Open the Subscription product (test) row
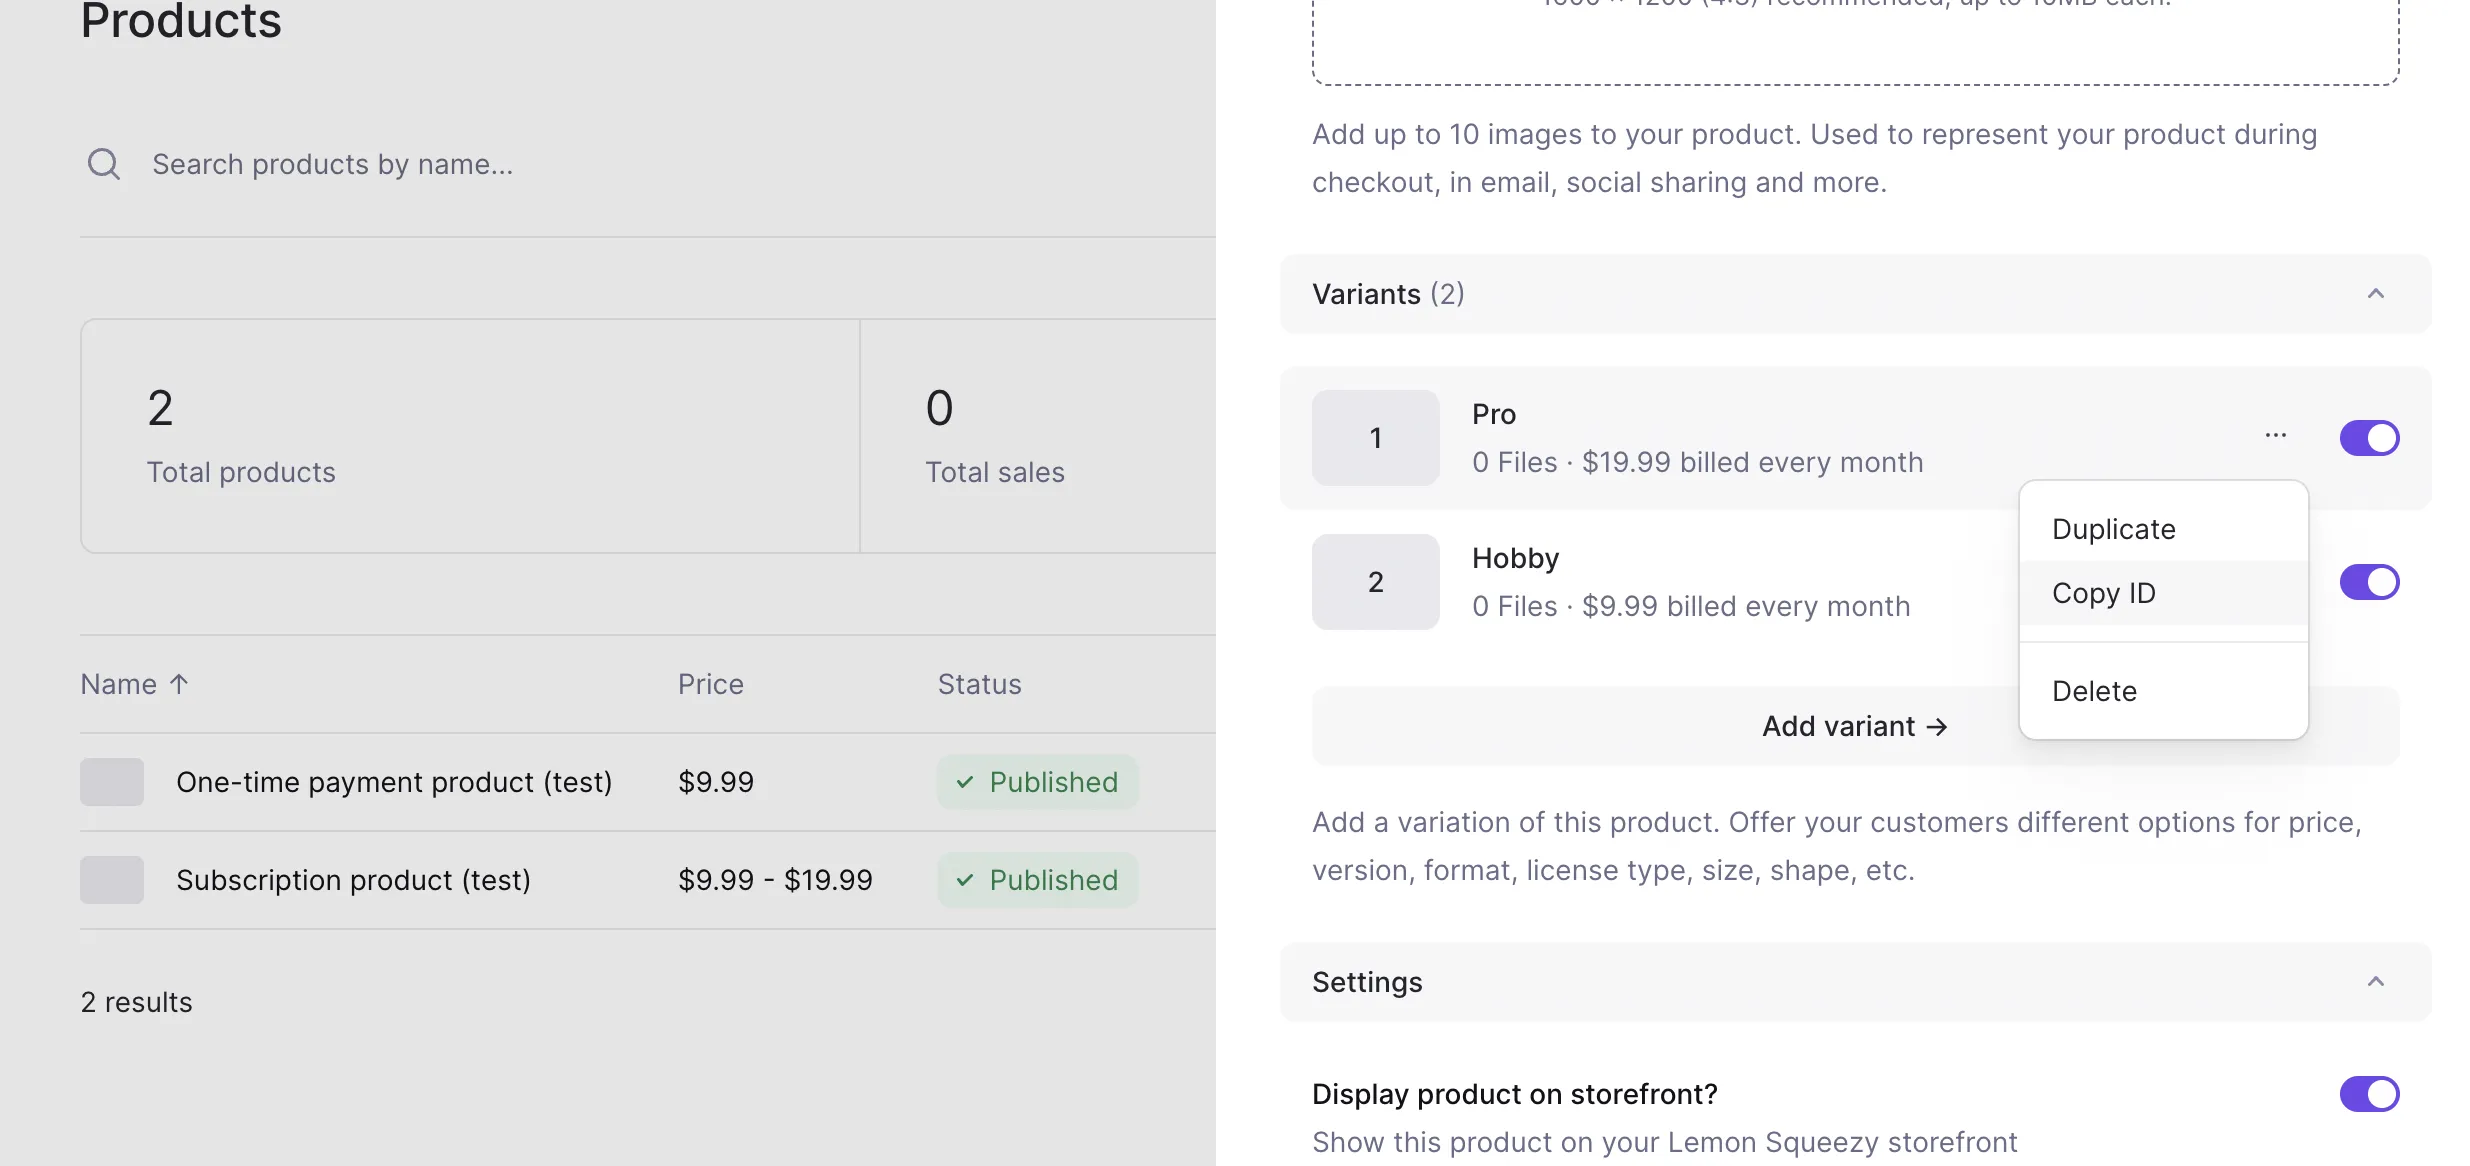Image resolution: width=2470 pixels, height=1166 pixels. (x=353, y=880)
